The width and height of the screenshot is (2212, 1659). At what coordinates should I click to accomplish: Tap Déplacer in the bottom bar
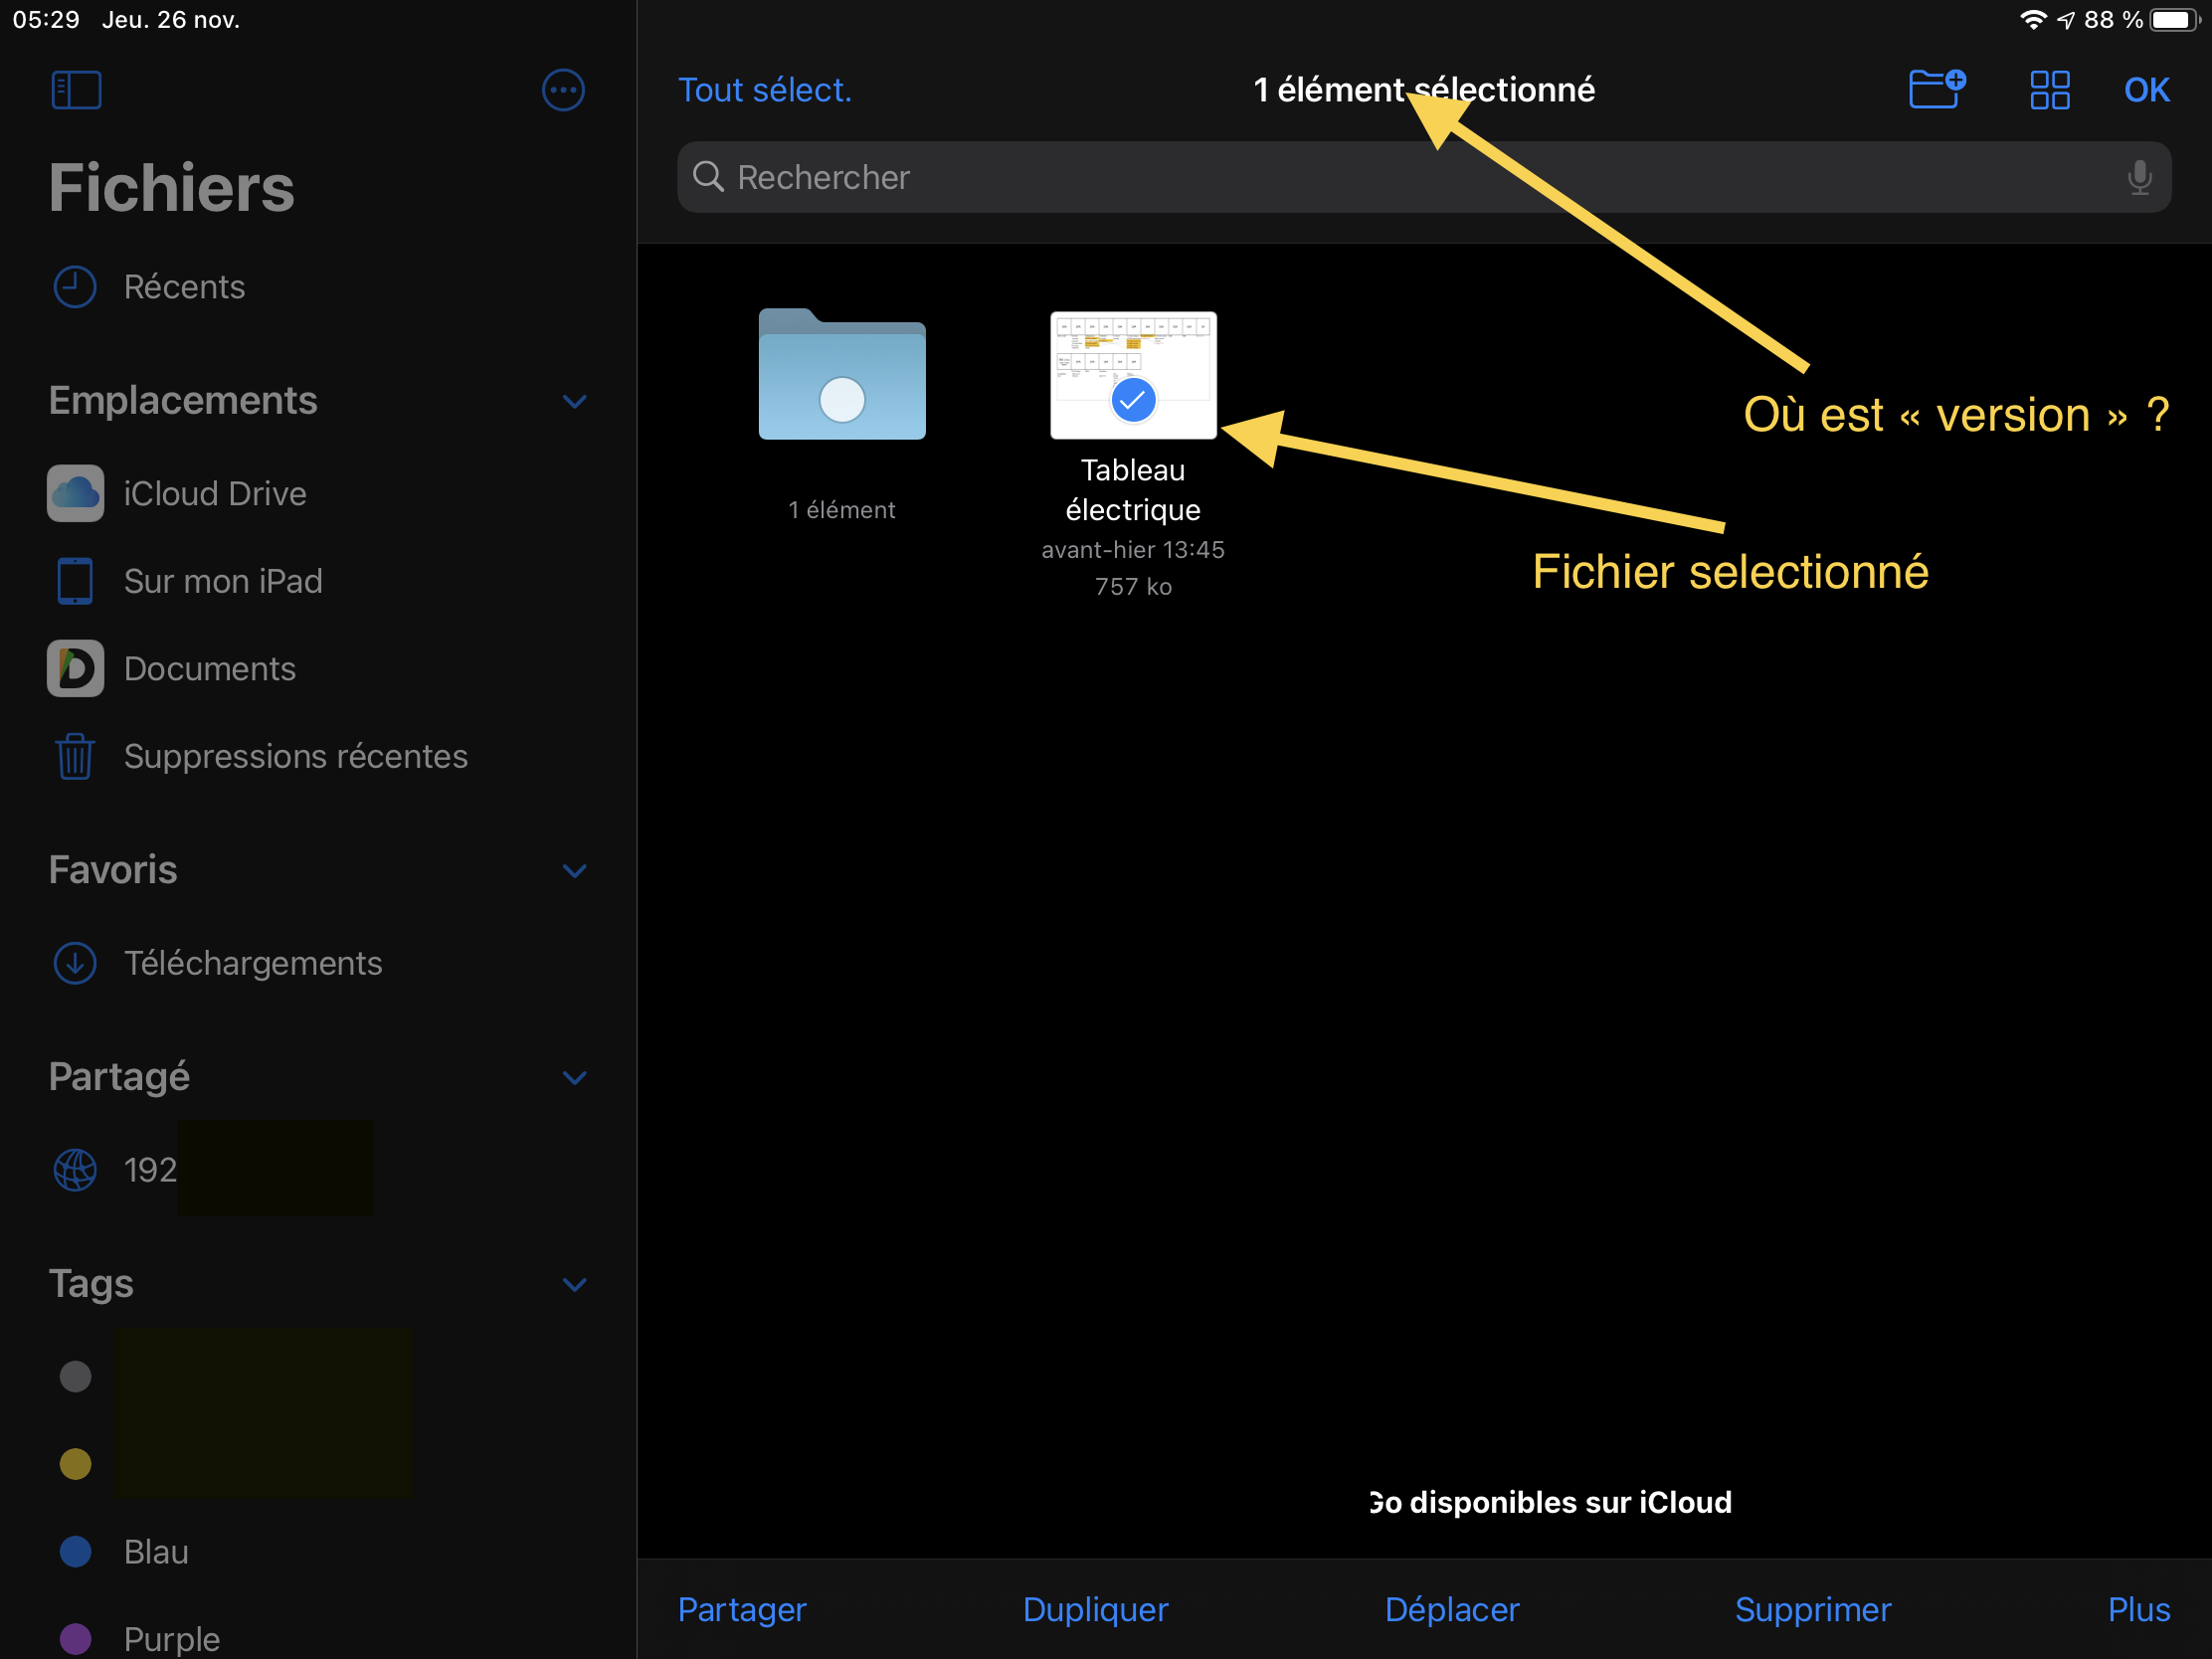pos(1452,1609)
